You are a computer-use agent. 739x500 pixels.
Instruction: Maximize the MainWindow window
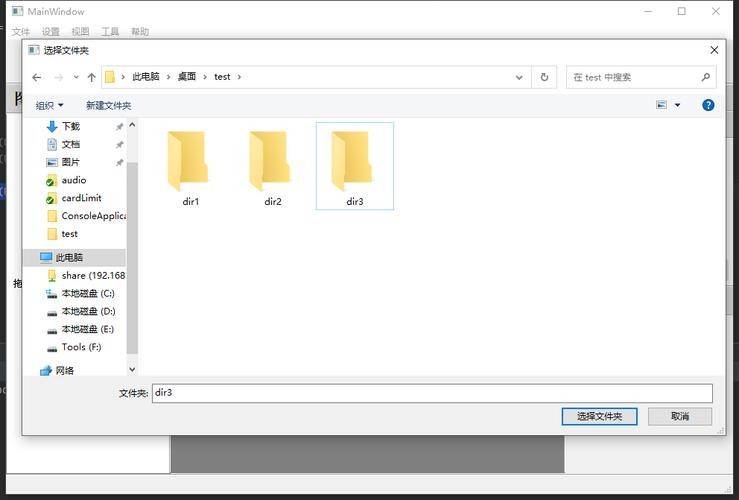point(682,11)
